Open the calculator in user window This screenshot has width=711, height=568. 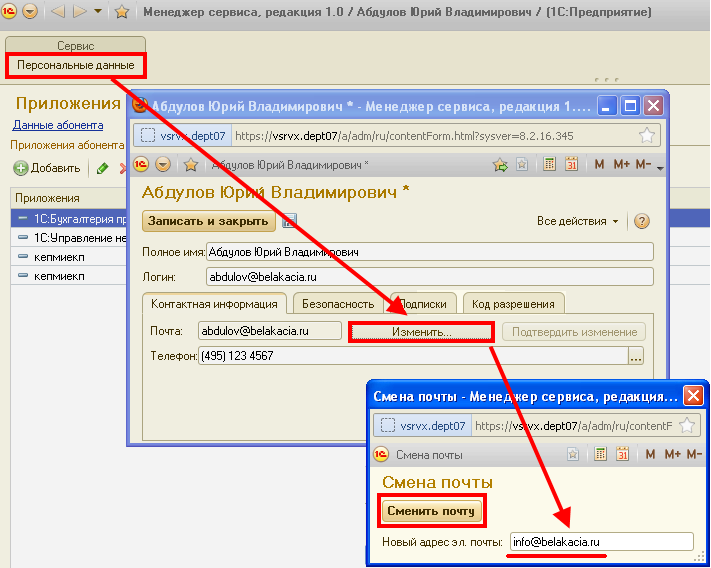(549, 164)
